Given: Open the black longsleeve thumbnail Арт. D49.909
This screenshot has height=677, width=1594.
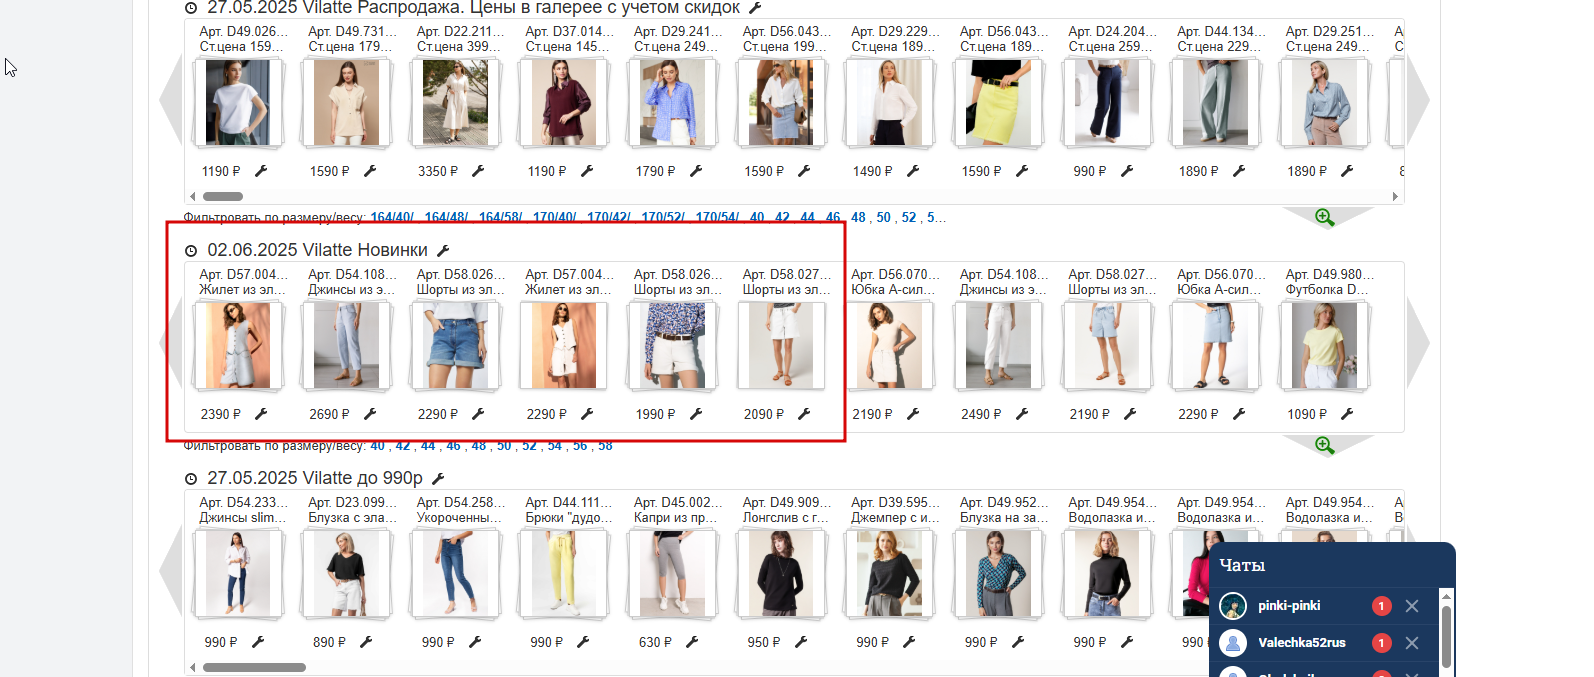Looking at the screenshot, I should coord(780,574).
